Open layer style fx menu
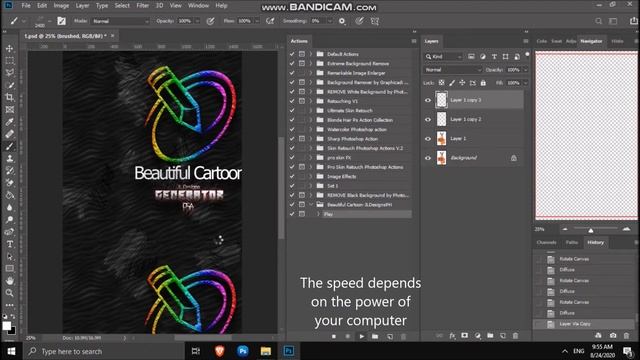Screen dimensions: 640x360 click(x=452, y=336)
